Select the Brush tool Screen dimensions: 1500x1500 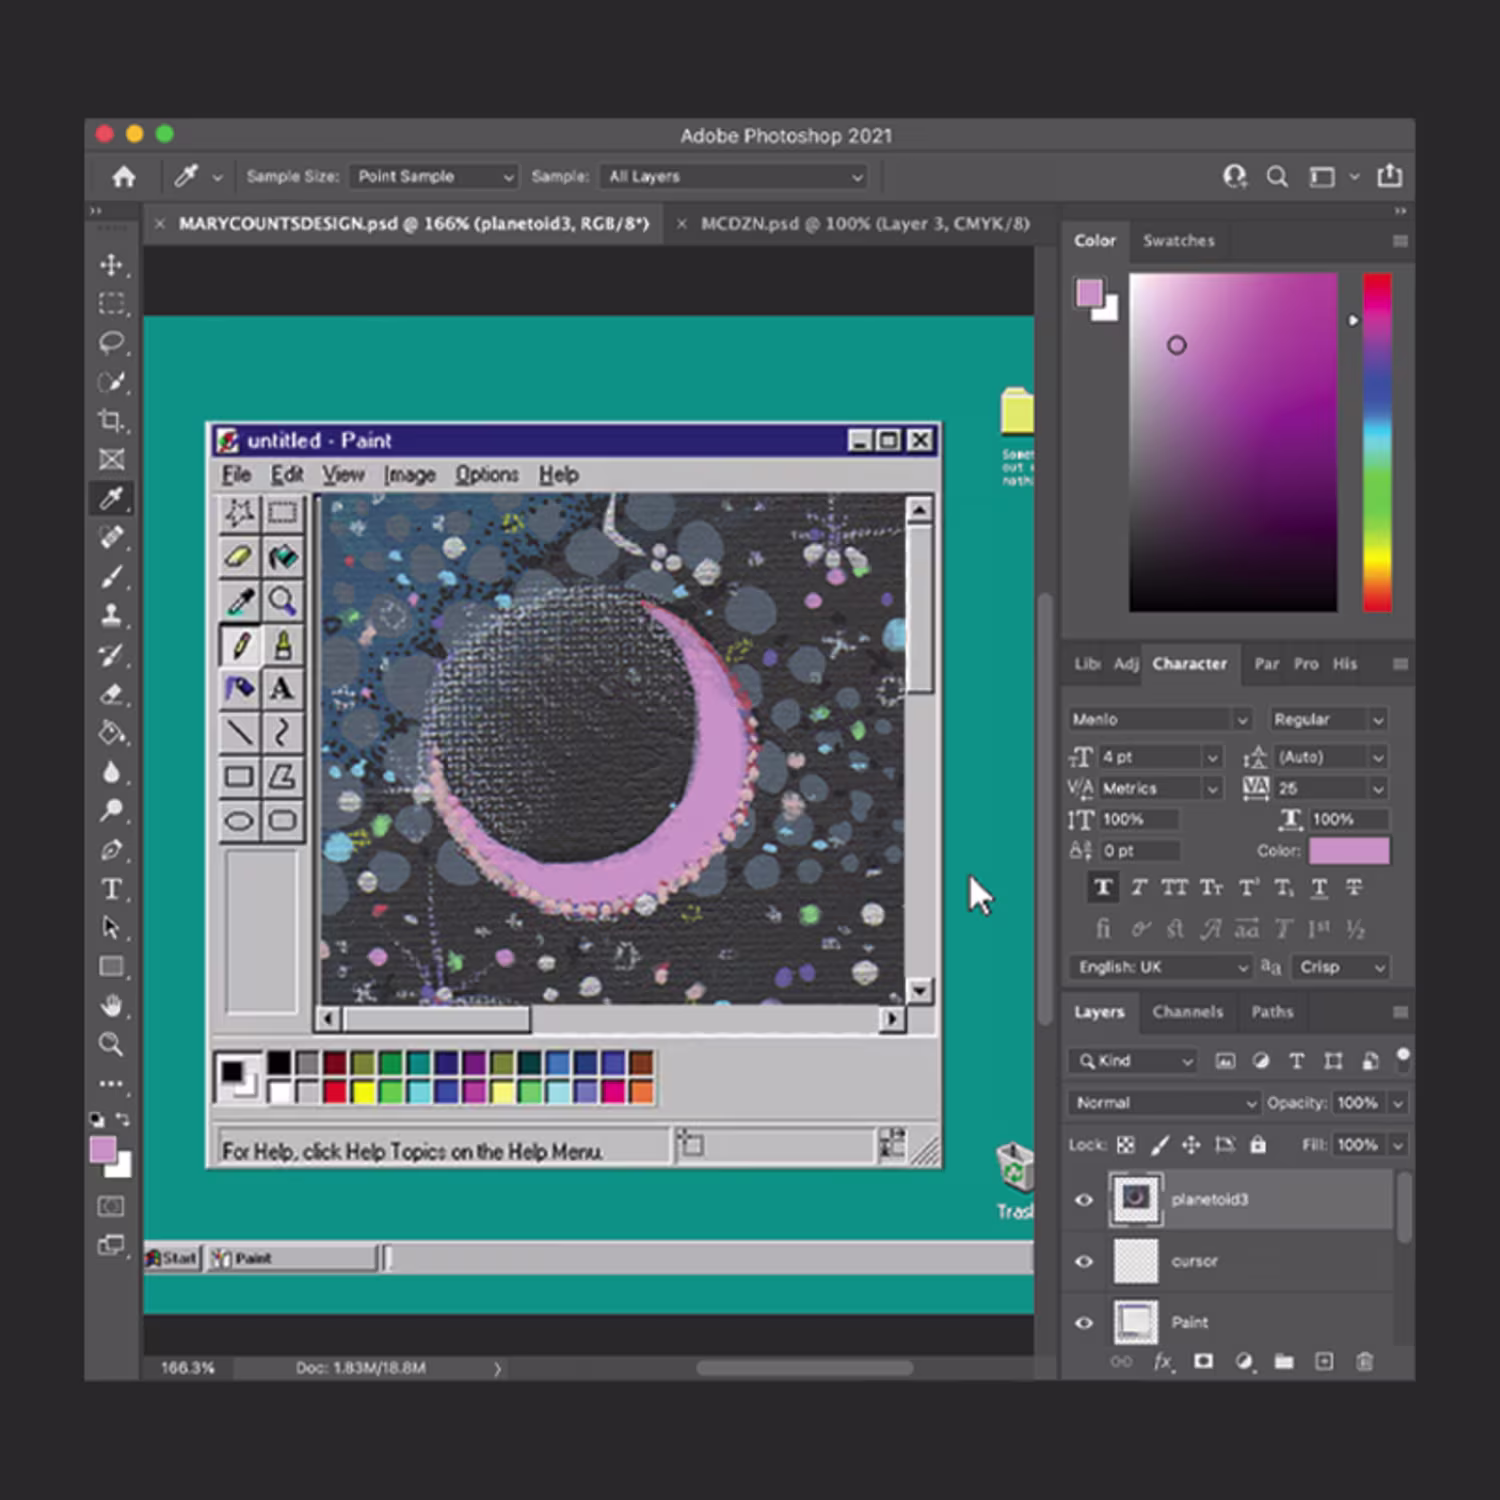pos(111,577)
